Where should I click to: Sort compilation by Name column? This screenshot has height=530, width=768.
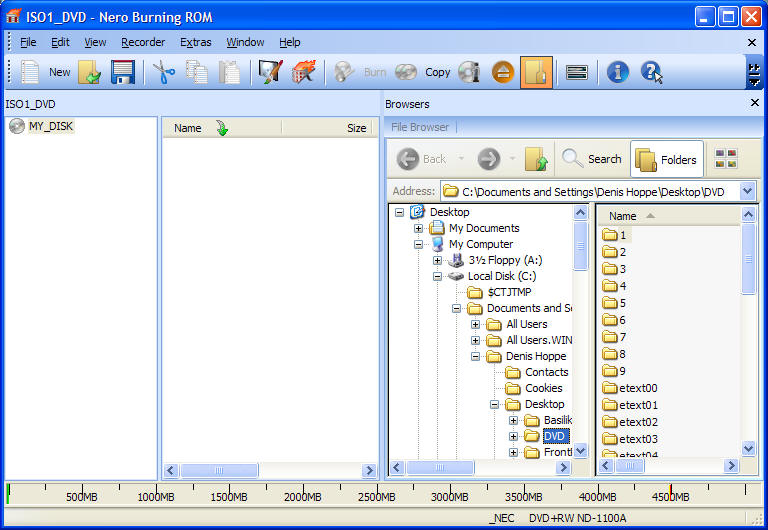188,128
